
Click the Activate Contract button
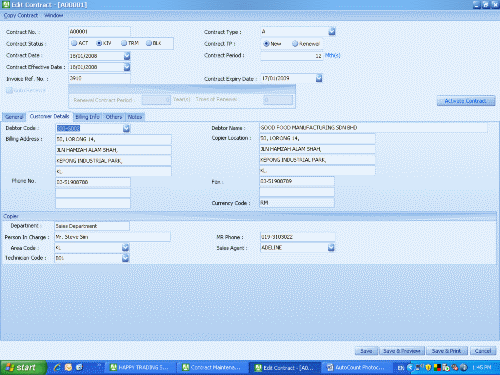[x=466, y=101]
